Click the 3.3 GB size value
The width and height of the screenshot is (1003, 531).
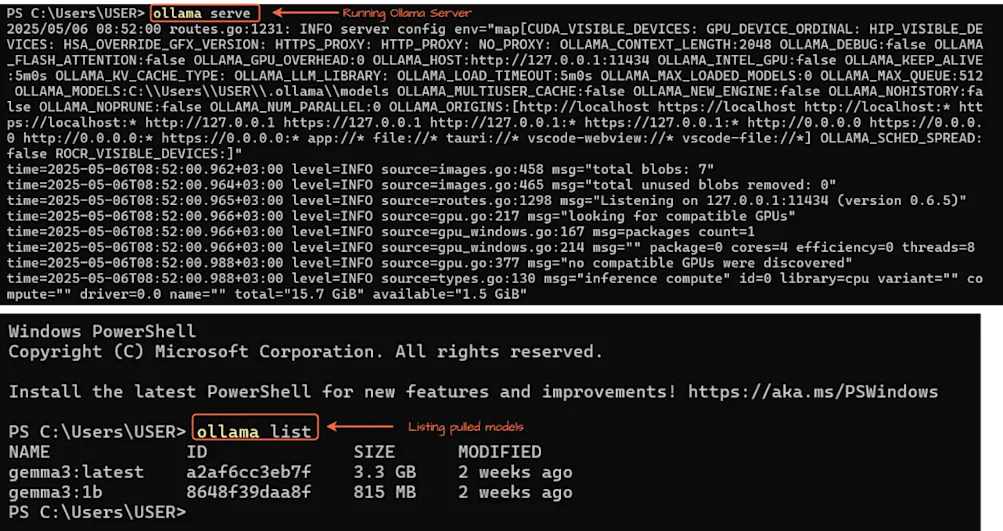(384, 473)
